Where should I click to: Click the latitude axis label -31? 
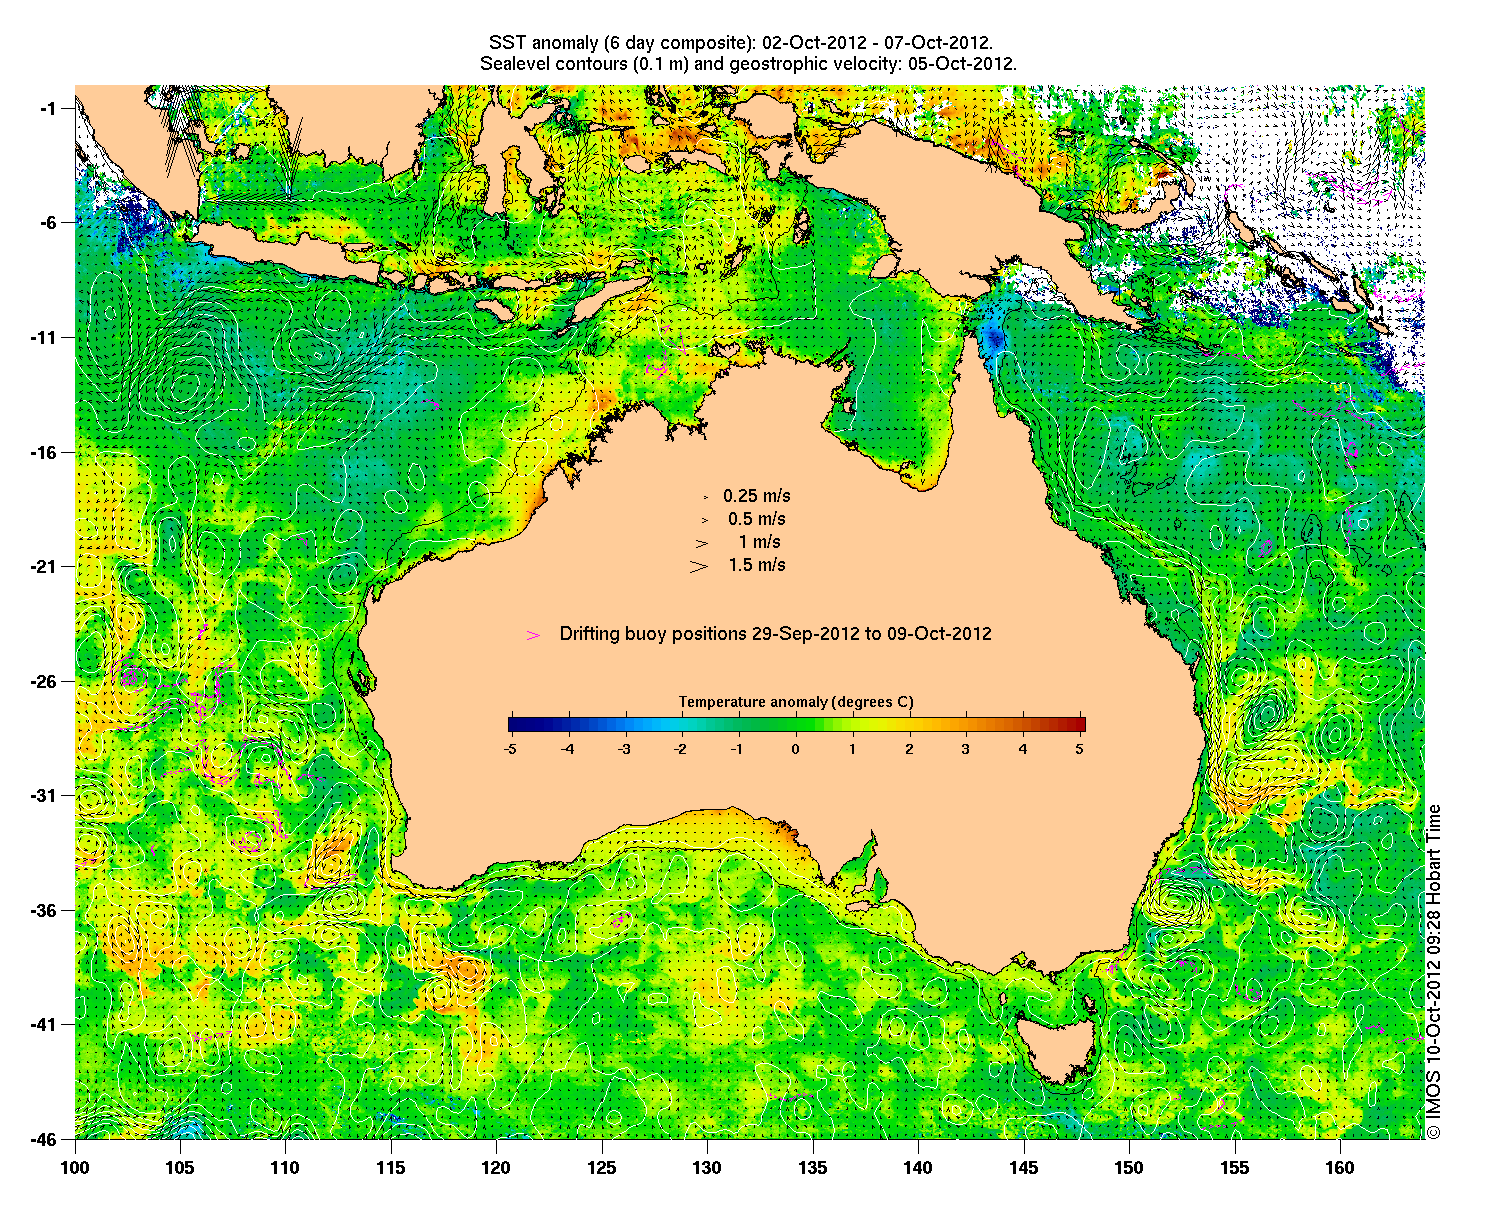tap(44, 795)
